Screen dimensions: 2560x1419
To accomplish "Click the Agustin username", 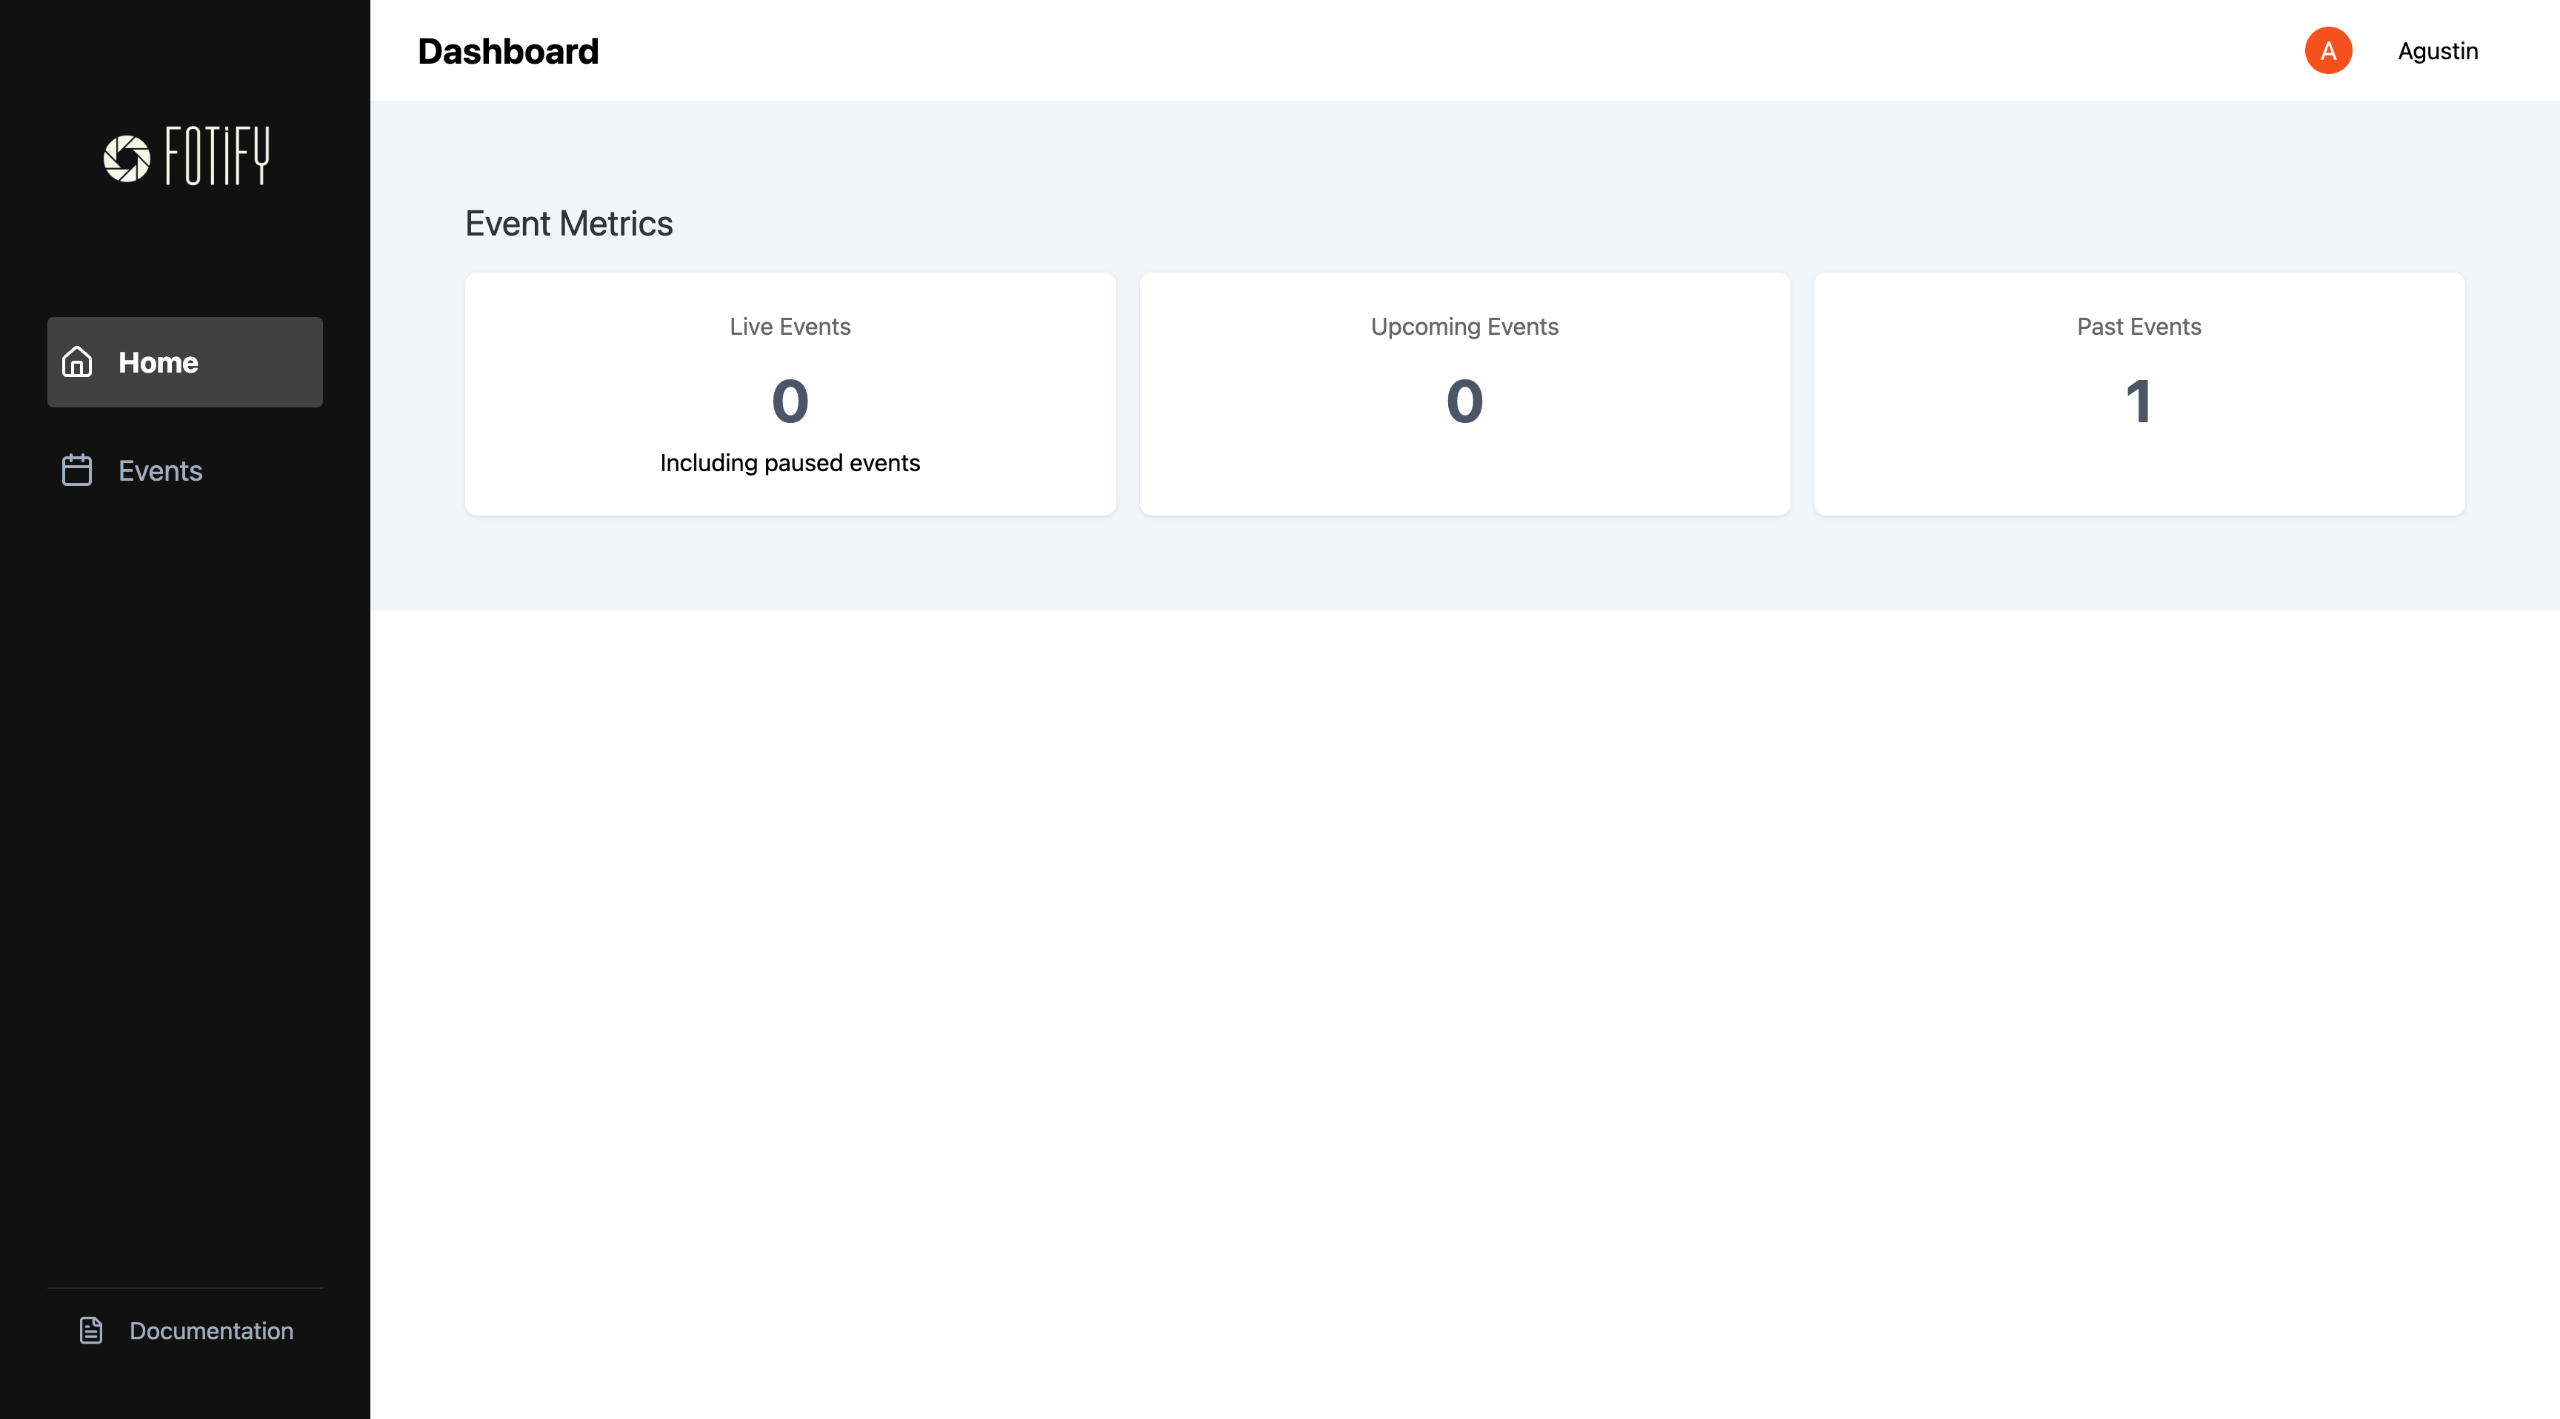I will (x=2437, y=51).
